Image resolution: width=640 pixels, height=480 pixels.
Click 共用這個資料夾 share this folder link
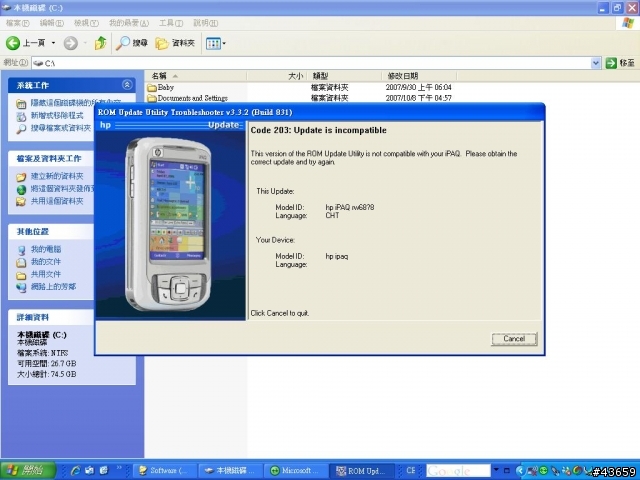click(x=57, y=201)
